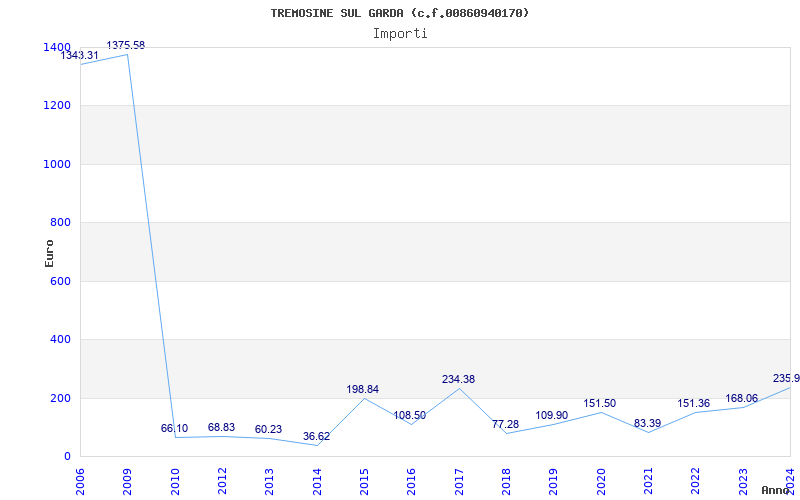800x500 pixels.
Task: Click x-axis year 2012
Action: click(222, 481)
